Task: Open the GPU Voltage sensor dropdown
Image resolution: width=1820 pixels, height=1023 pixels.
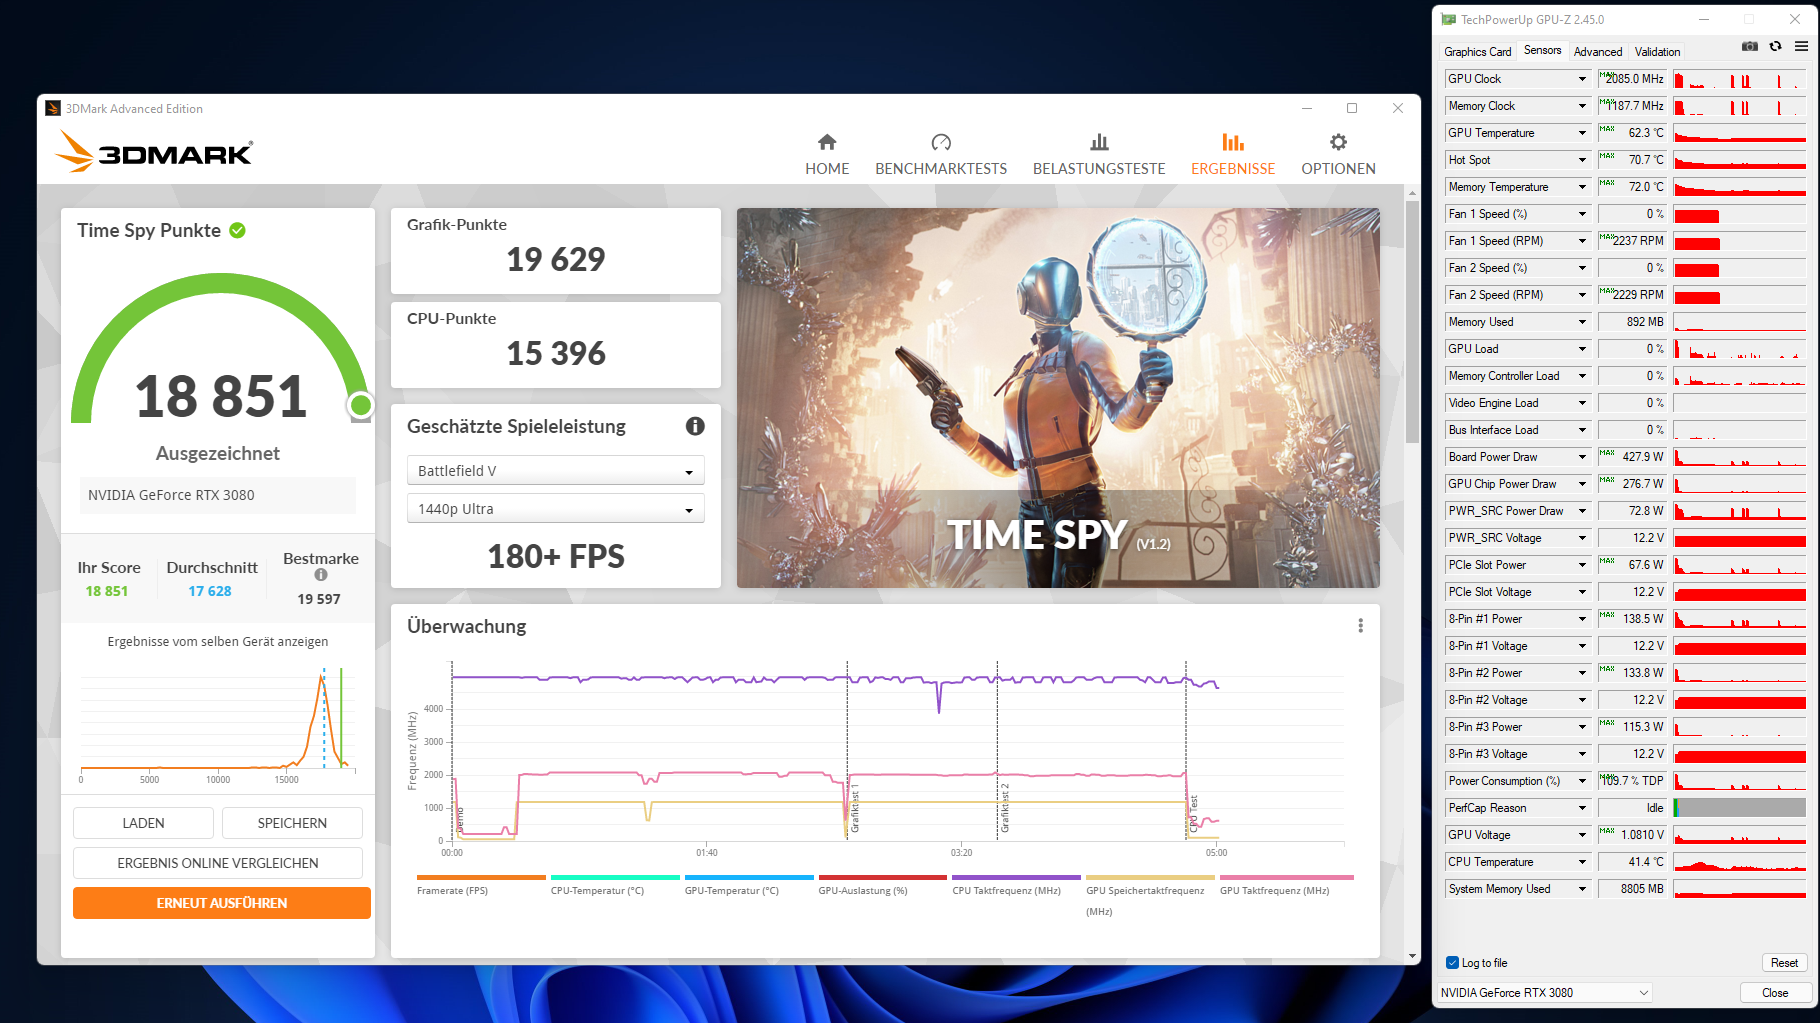Action: [x=1582, y=835]
